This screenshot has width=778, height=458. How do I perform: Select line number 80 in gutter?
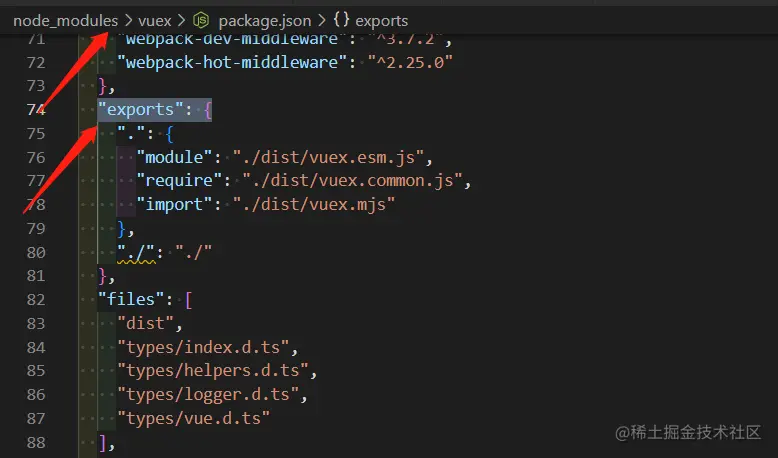click(36, 253)
